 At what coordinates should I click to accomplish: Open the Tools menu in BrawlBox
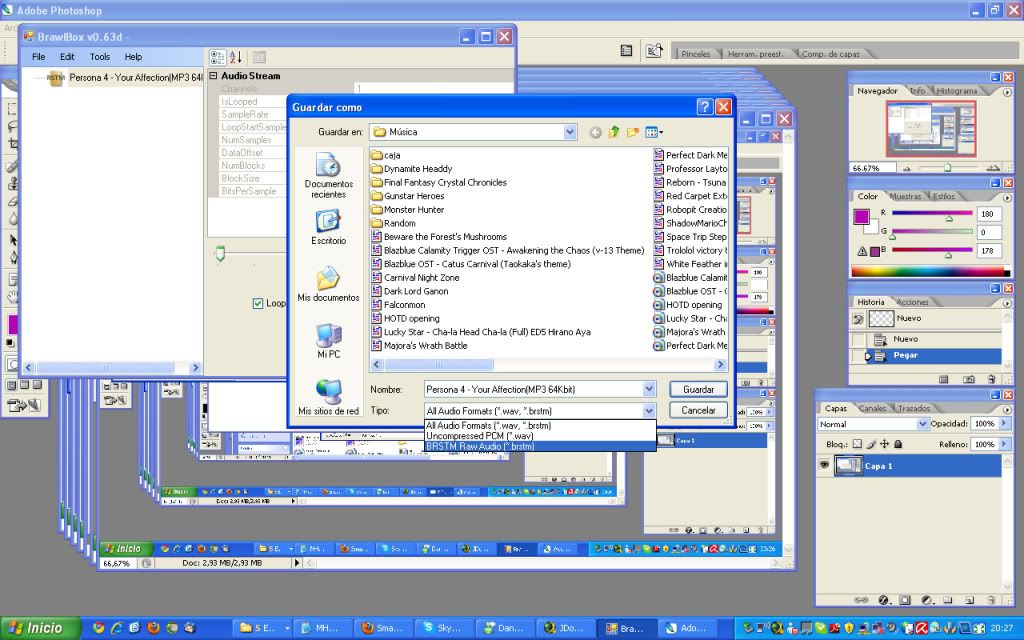coord(100,57)
